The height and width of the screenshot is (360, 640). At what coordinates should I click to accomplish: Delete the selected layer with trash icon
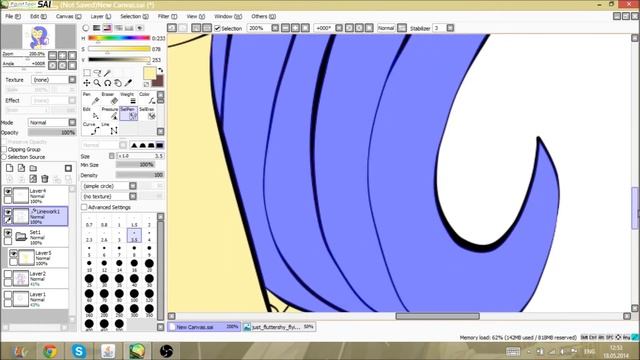pyautogui.click(x=45, y=179)
